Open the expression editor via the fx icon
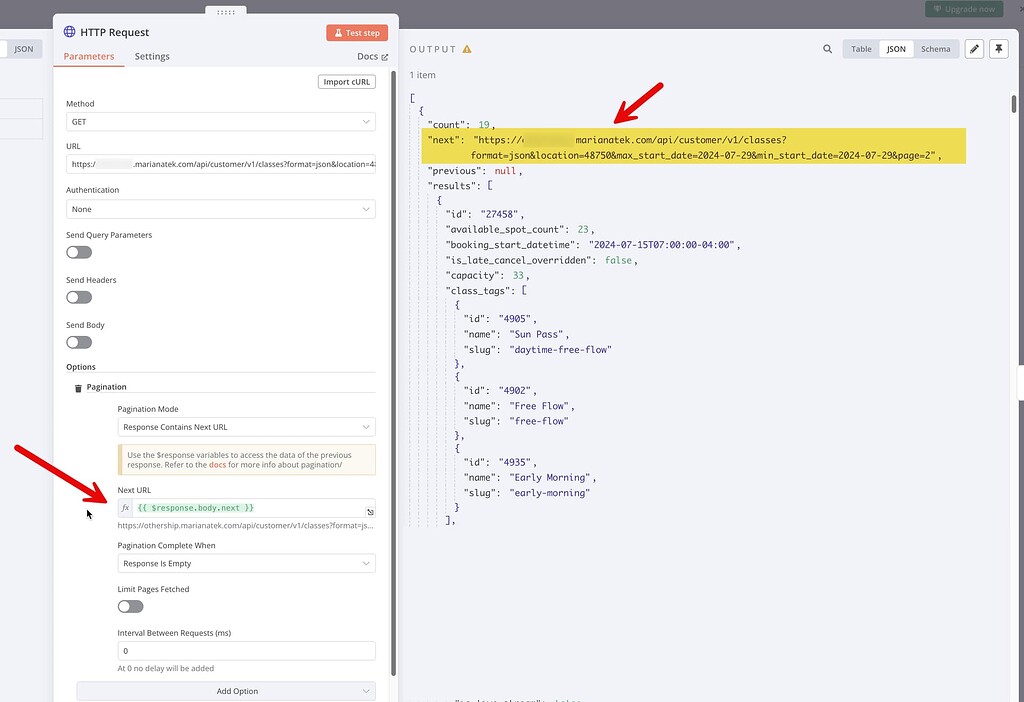Viewport: 1024px width, 702px height. pos(126,508)
